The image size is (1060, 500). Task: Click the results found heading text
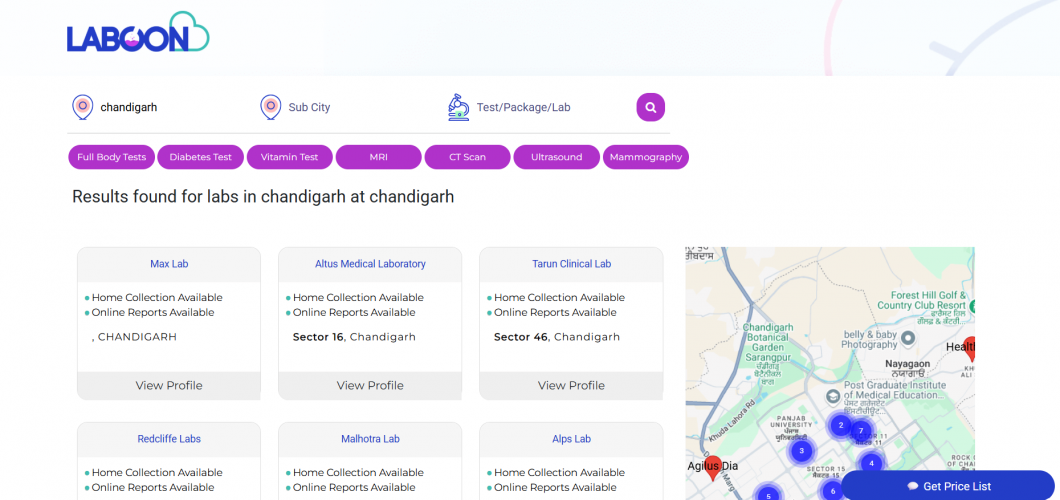(x=263, y=197)
